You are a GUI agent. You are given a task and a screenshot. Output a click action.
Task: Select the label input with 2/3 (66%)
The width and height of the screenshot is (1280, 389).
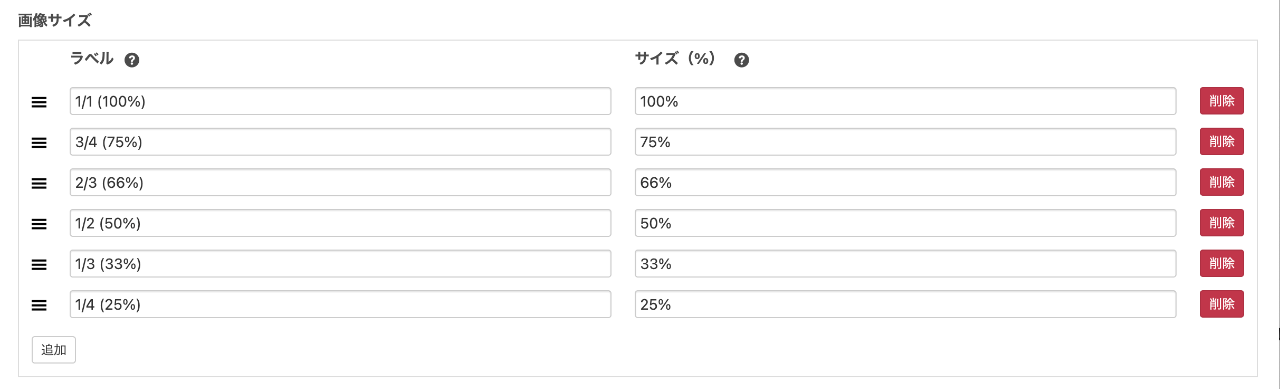341,182
